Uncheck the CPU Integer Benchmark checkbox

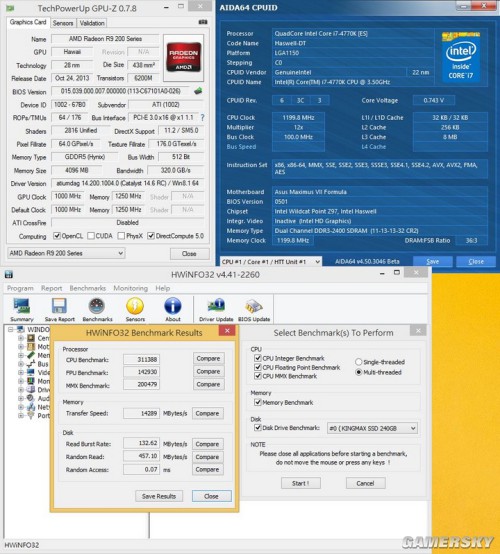click(x=258, y=358)
